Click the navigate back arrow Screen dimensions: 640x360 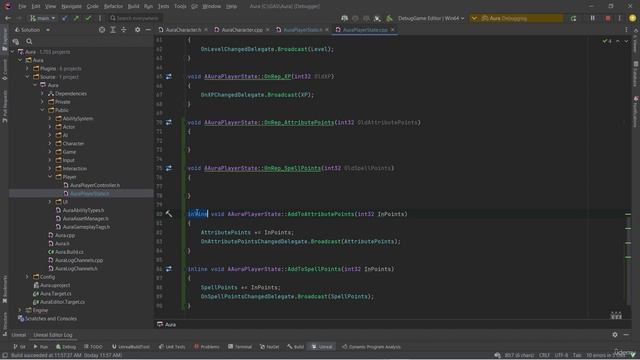(x=7, y=18)
